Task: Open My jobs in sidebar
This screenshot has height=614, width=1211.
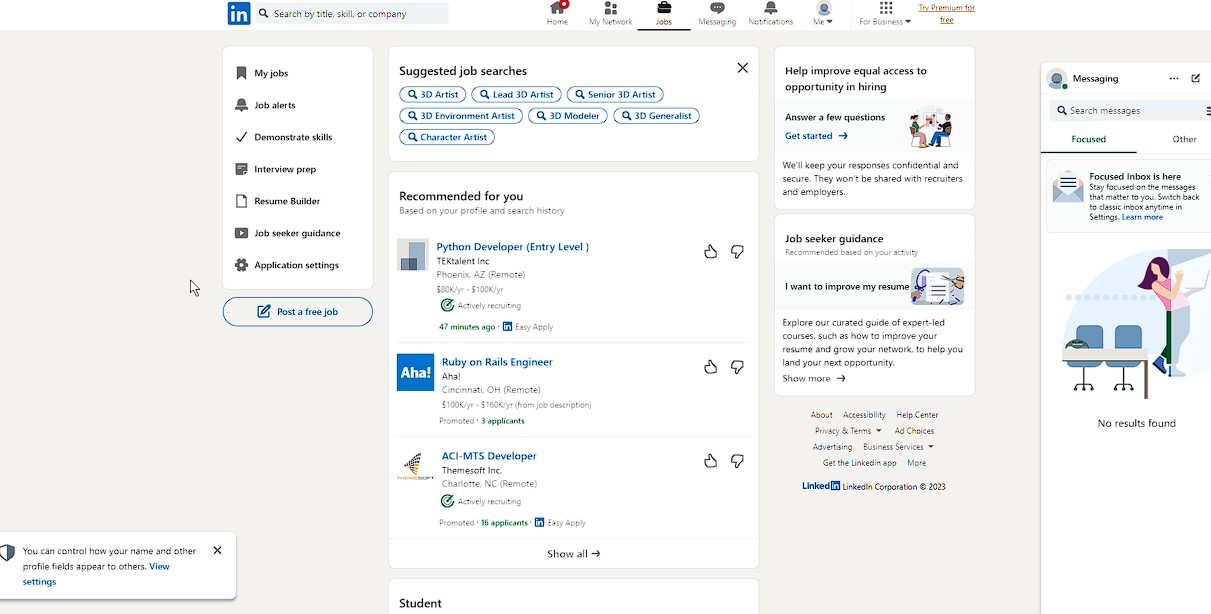Action: pos(271,73)
